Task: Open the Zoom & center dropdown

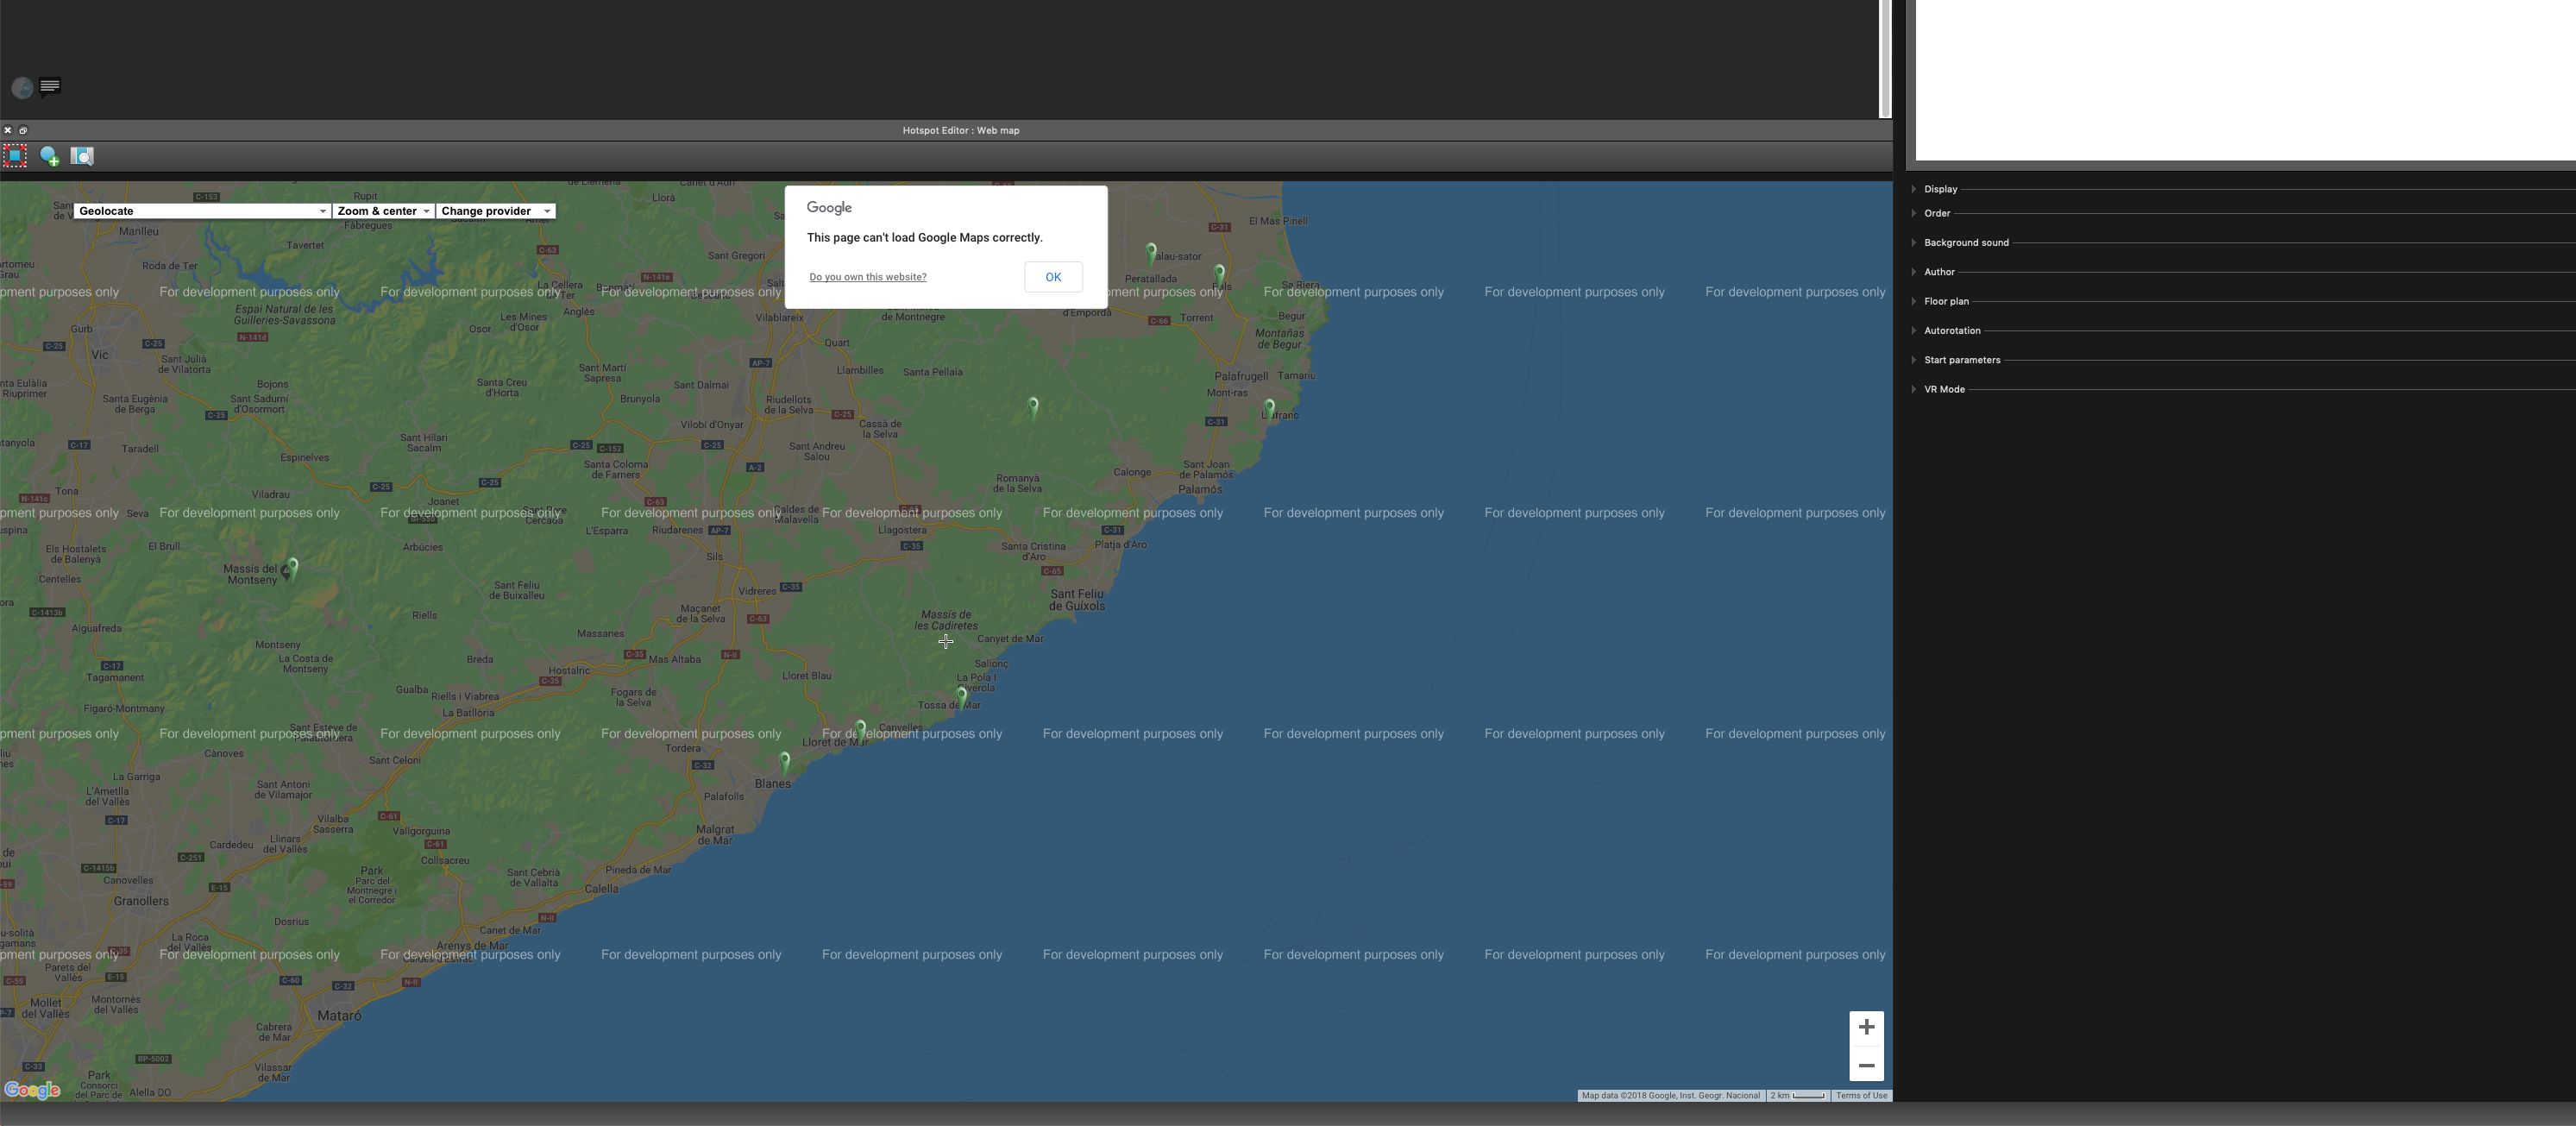Action: [384, 211]
